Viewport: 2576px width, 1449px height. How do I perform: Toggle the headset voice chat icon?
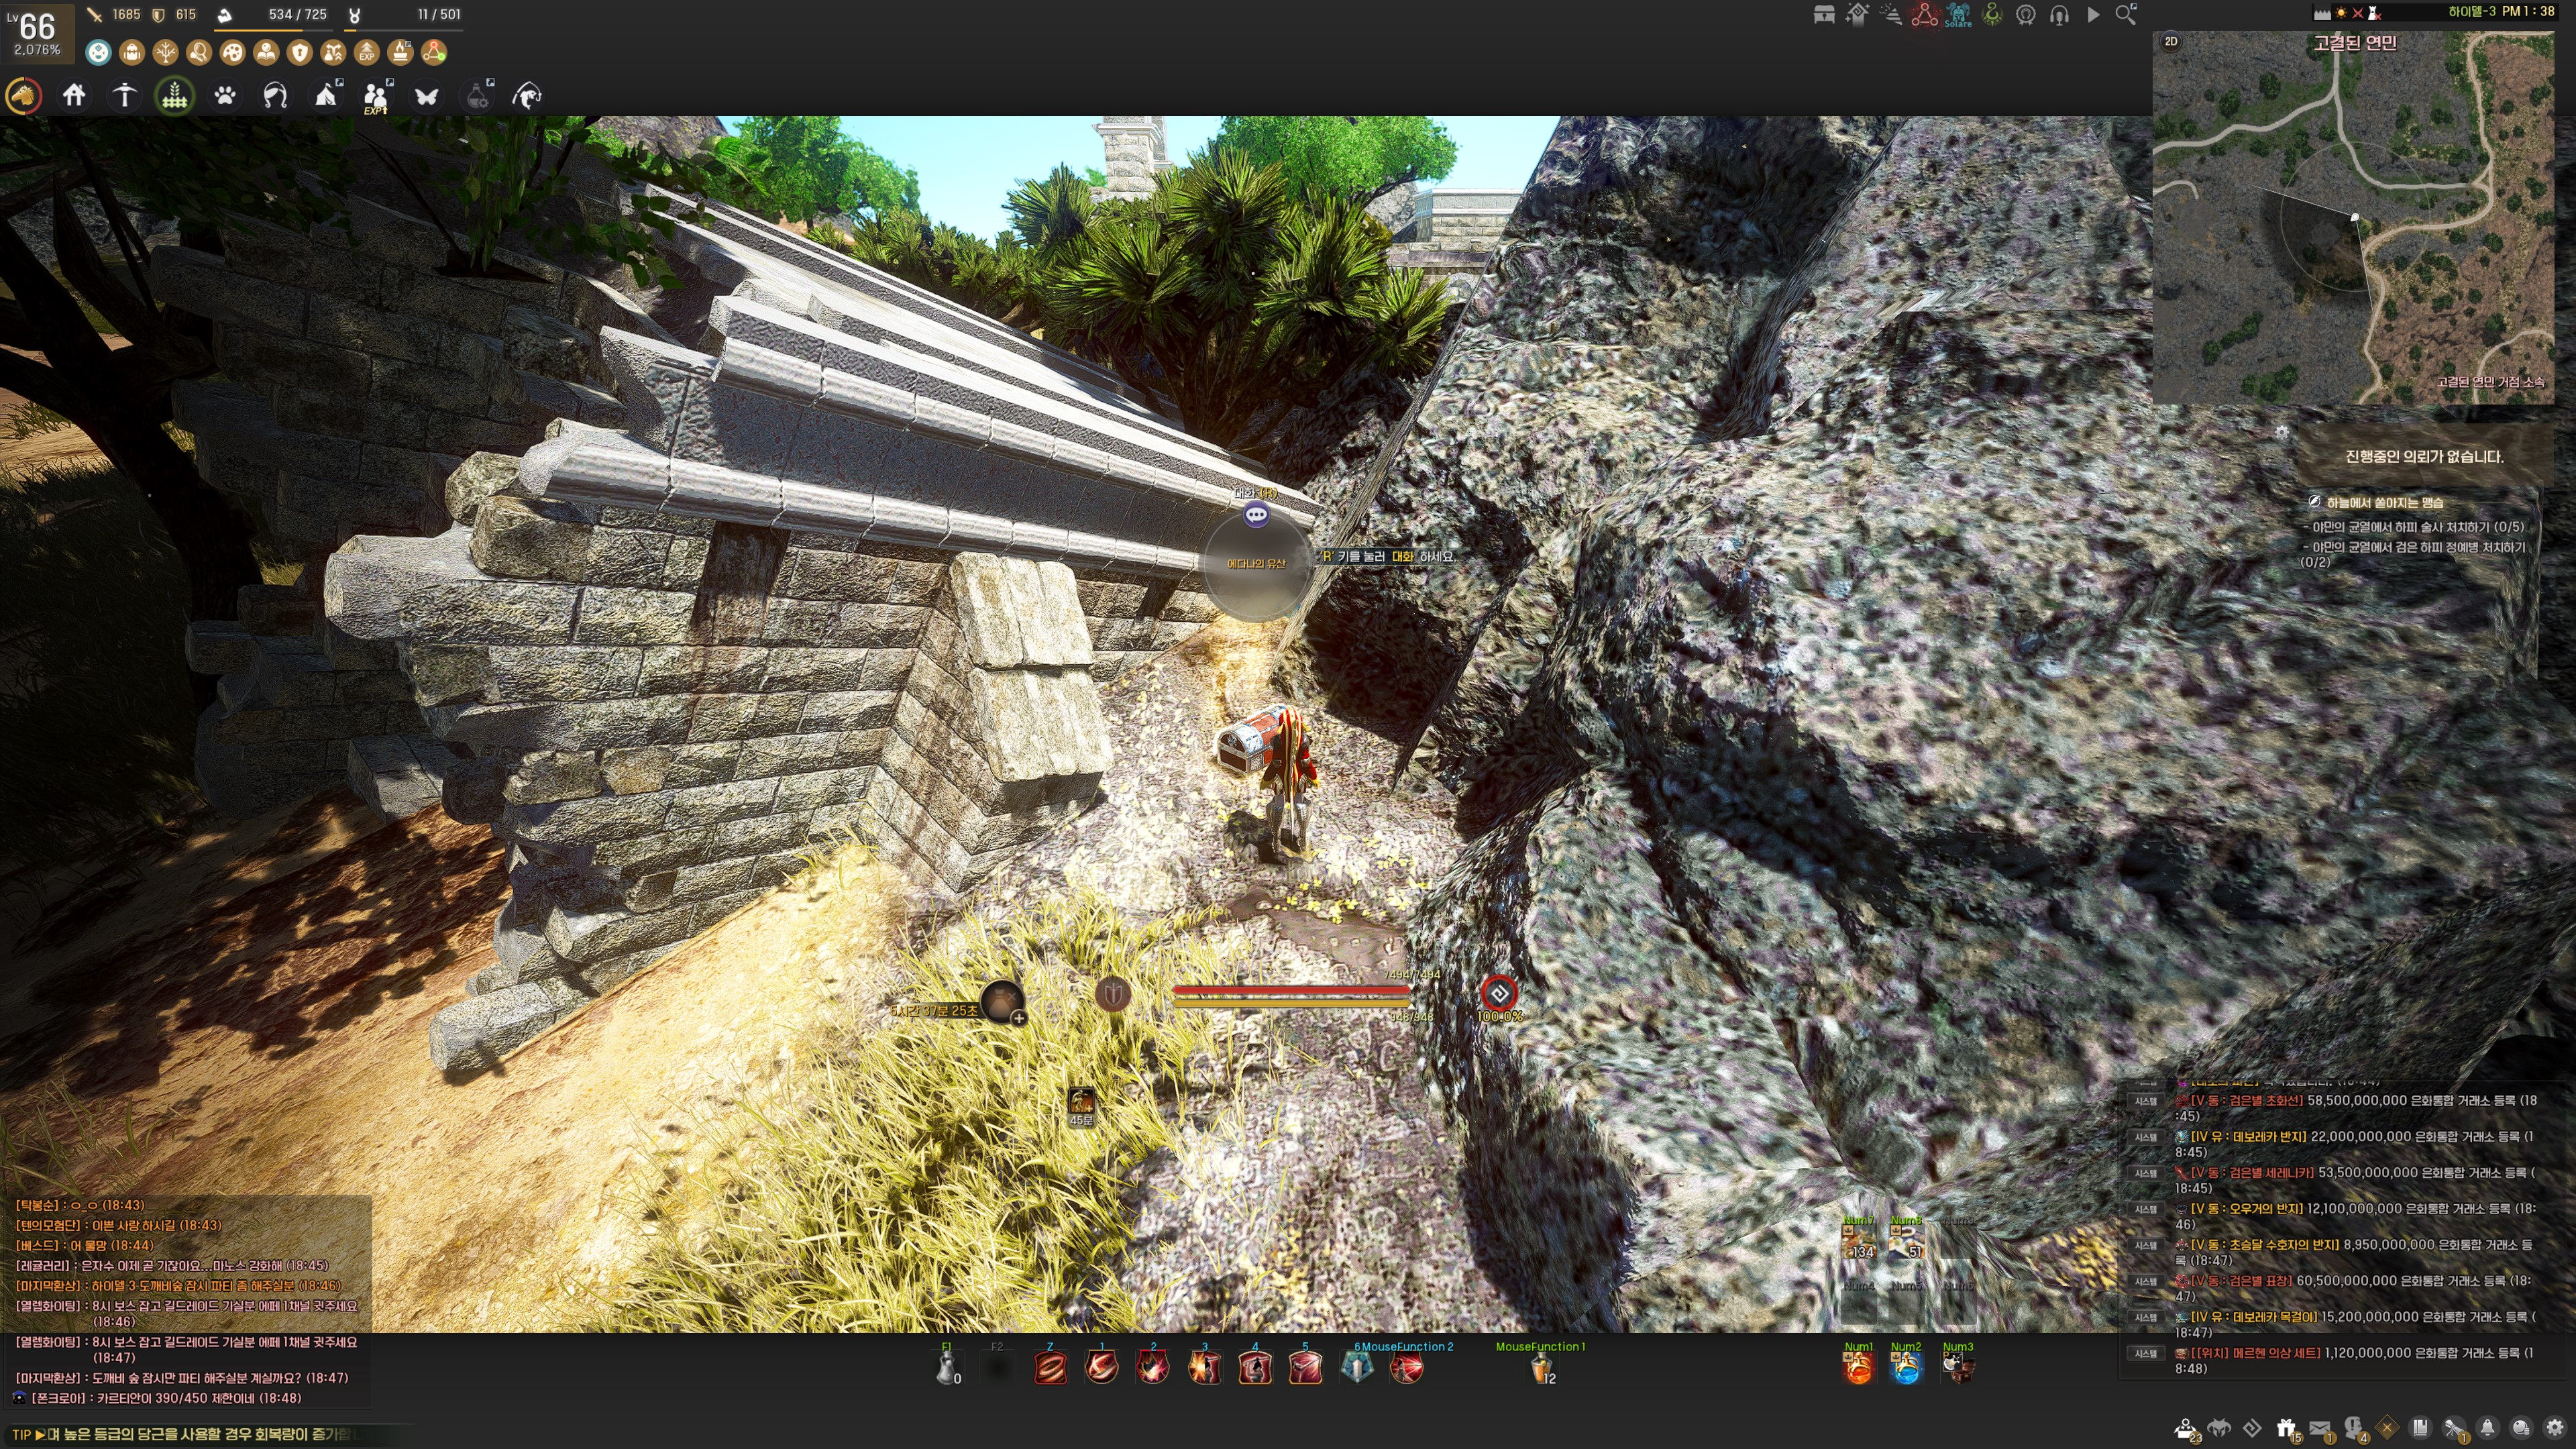coord(2059,15)
